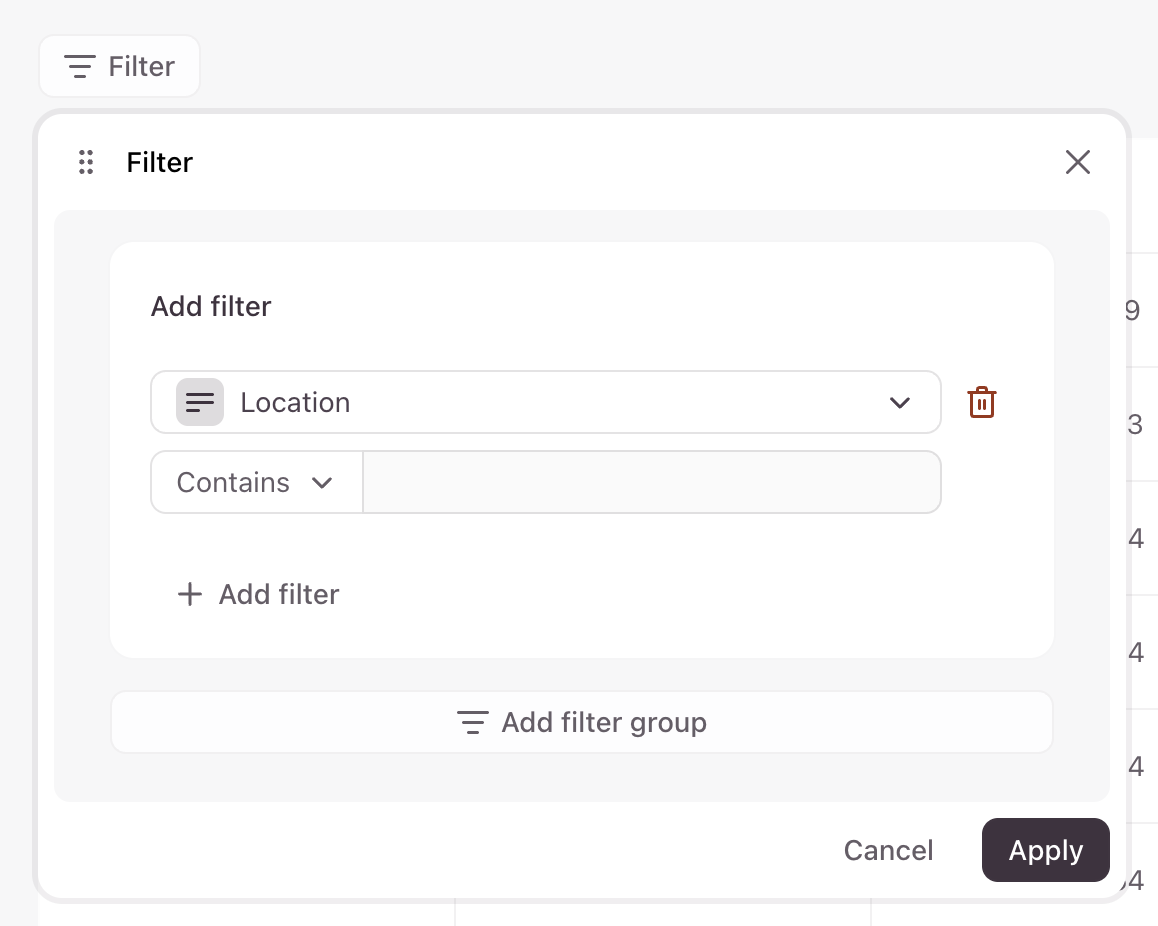Click the text-field type icon beside Location
The height and width of the screenshot is (926, 1158).
click(200, 402)
